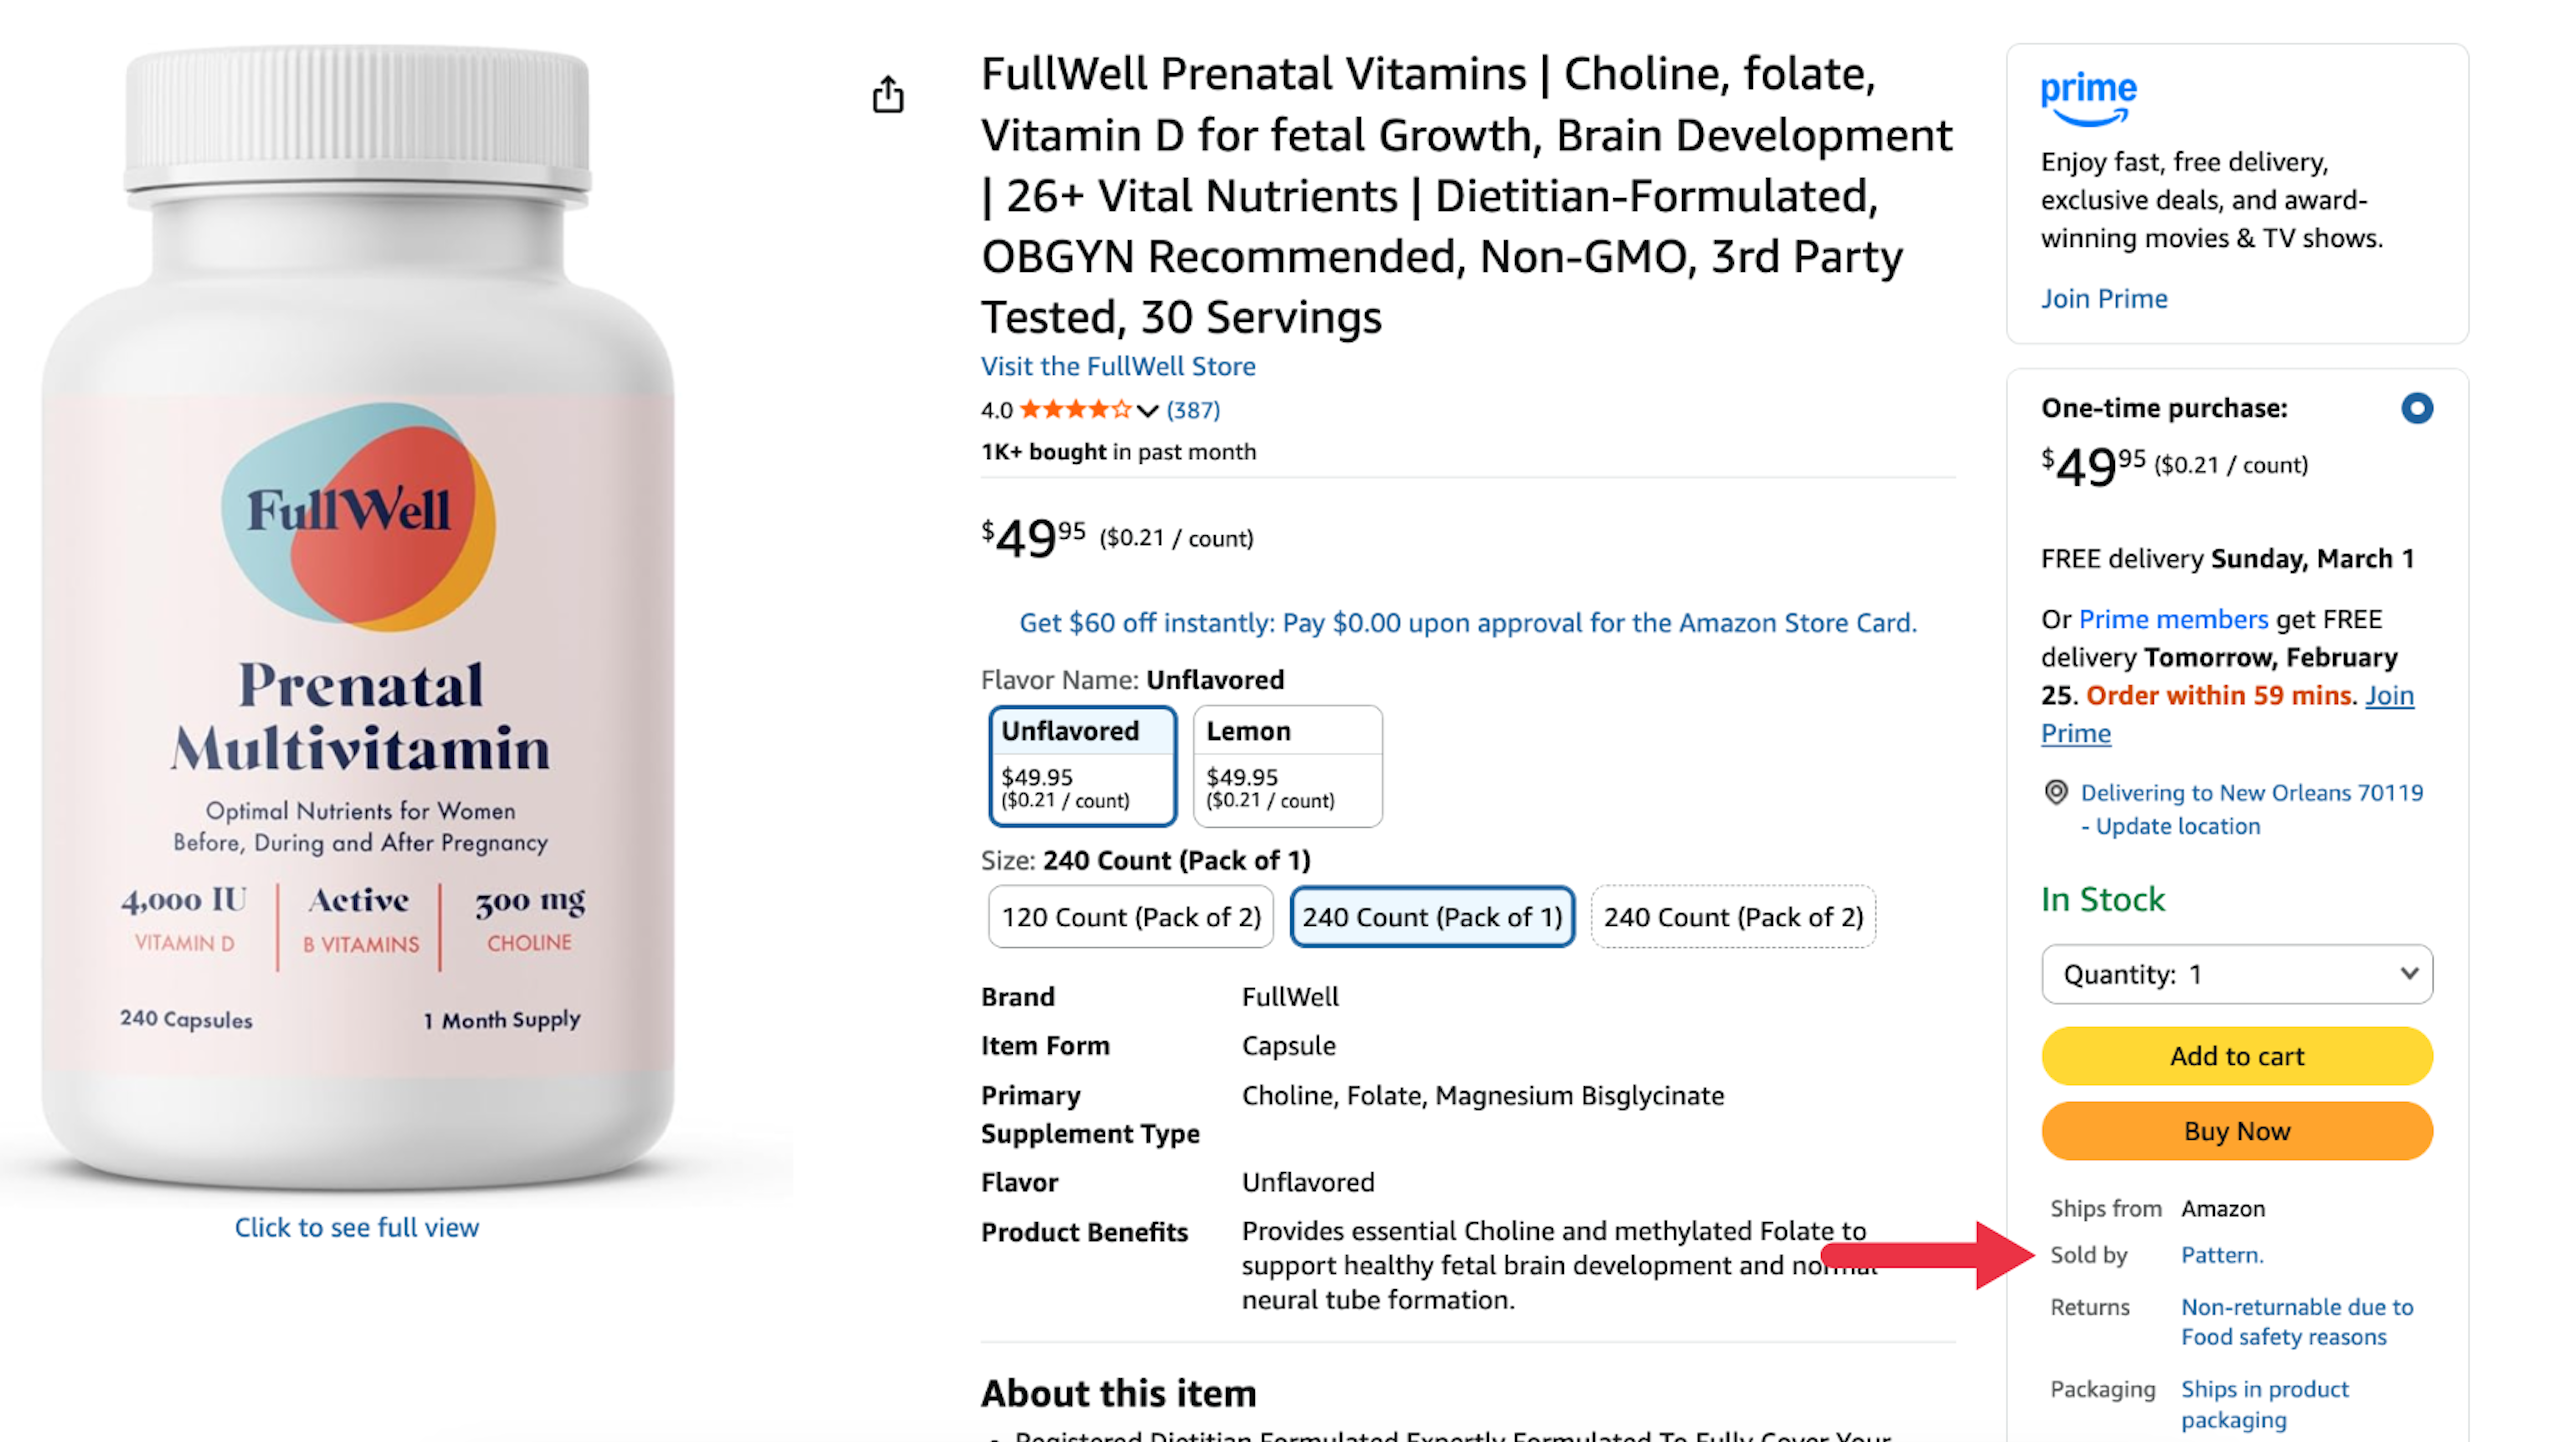Click the Join Prime link in the Prime box
2558x1442 pixels.
[2103, 298]
